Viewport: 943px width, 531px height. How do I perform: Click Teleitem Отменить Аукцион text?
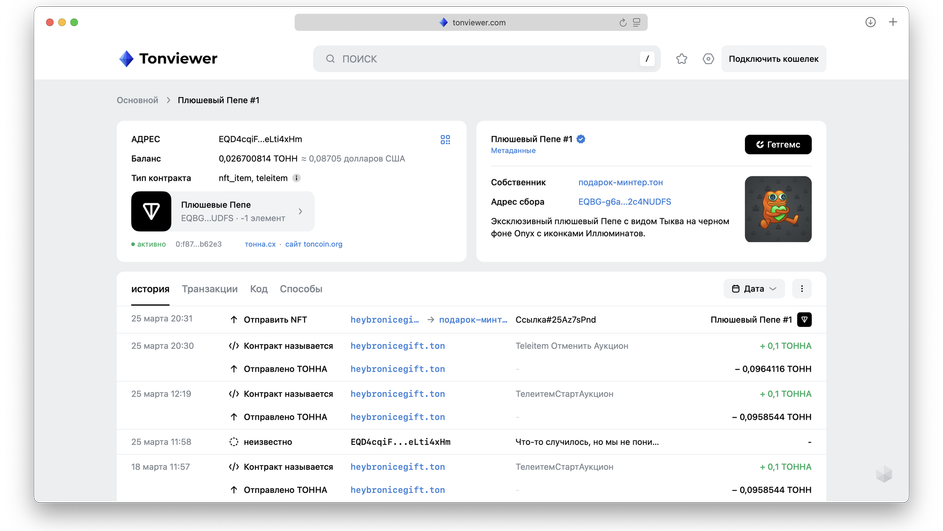point(571,346)
